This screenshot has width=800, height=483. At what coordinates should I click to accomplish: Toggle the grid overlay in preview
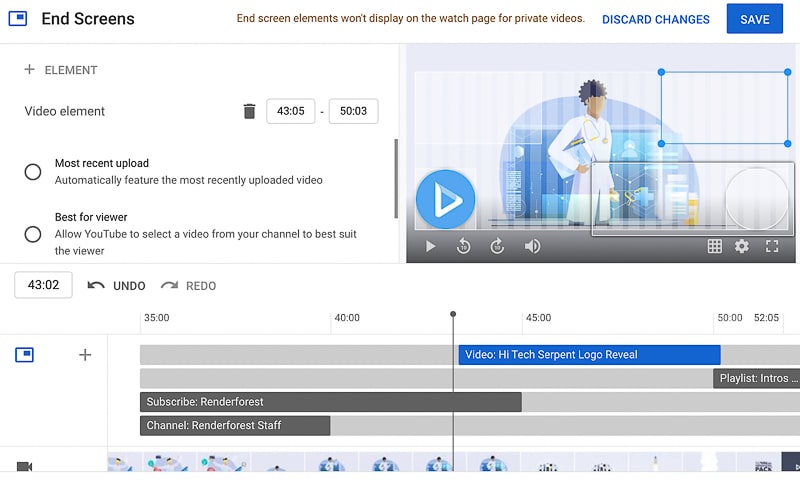click(x=714, y=246)
